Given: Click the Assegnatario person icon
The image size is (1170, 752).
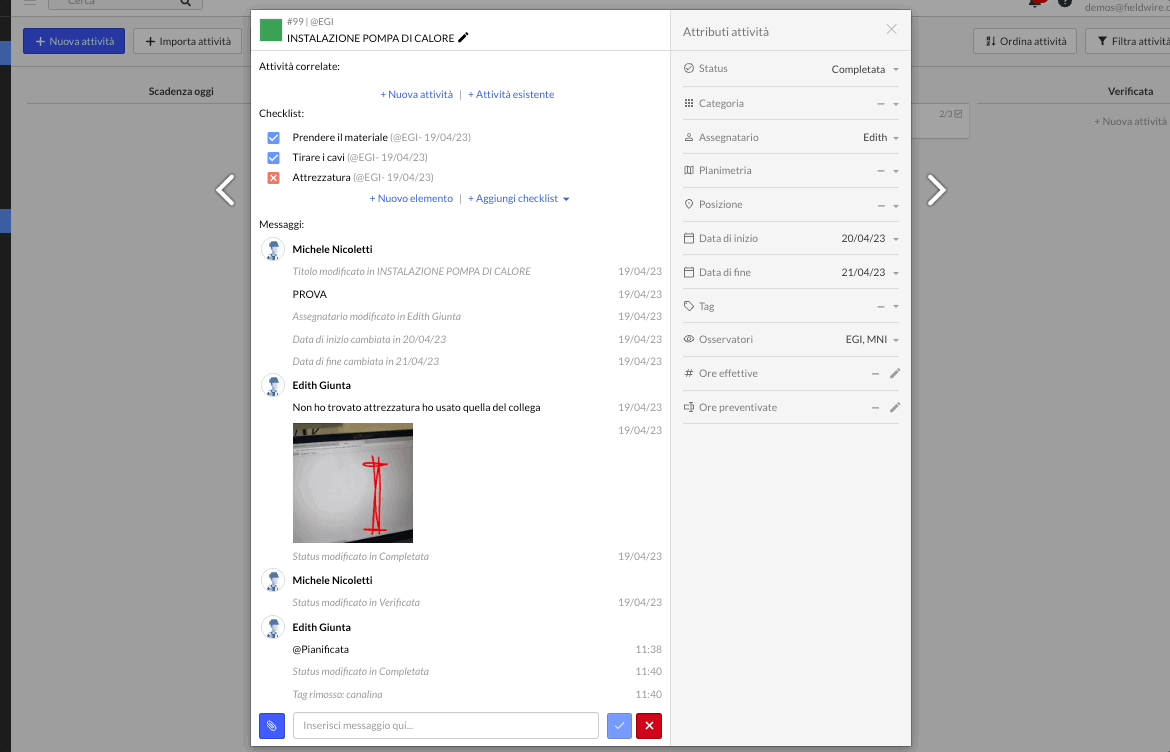Looking at the screenshot, I should (689, 137).
